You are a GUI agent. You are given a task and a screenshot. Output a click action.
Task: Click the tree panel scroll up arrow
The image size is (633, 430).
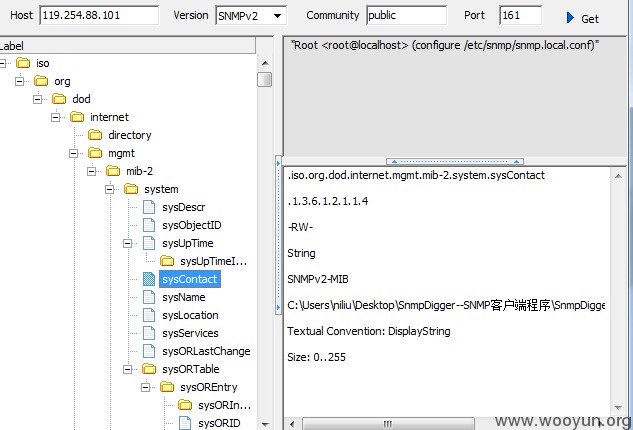(265, 63)
